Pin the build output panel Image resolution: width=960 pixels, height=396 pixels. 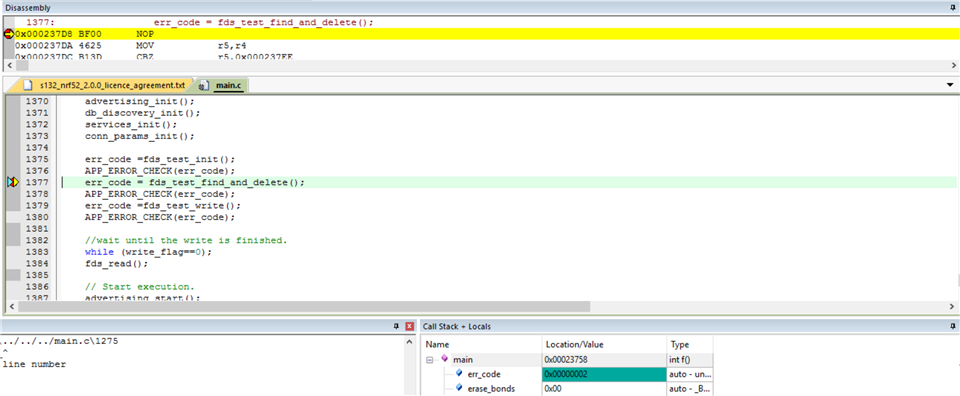(397, 327)
